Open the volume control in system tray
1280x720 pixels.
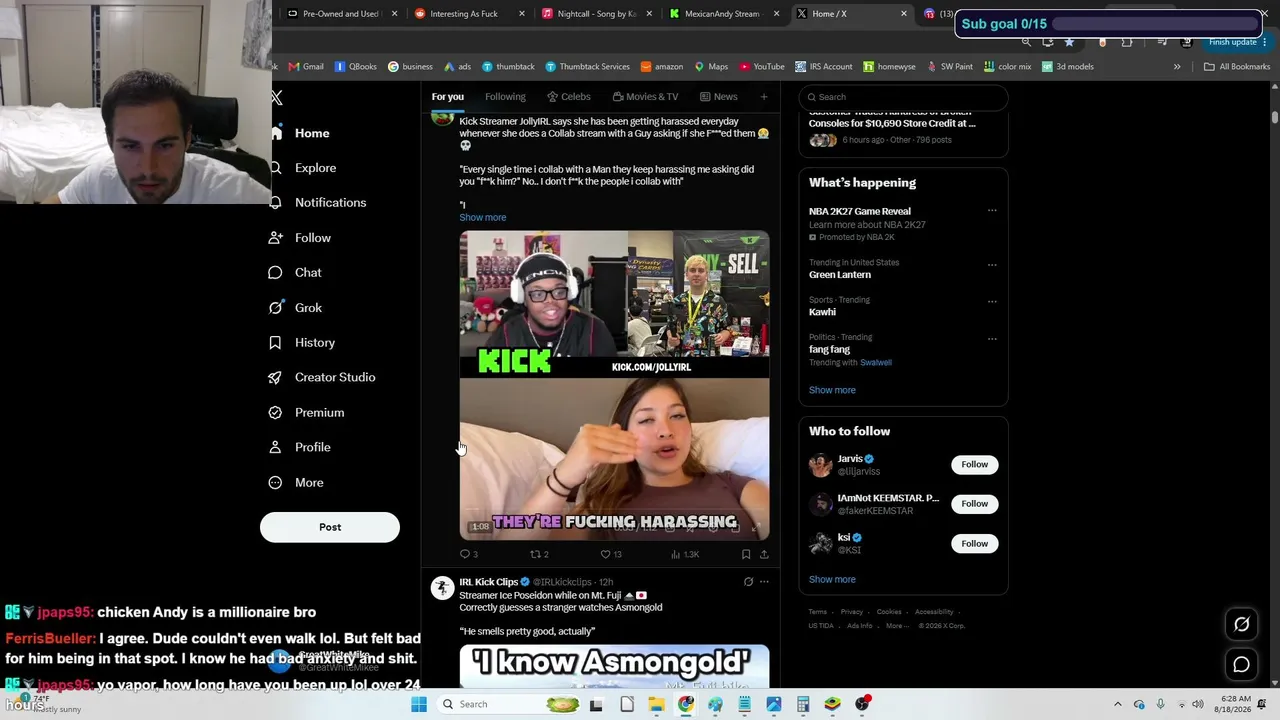[x=1198, y=704]
